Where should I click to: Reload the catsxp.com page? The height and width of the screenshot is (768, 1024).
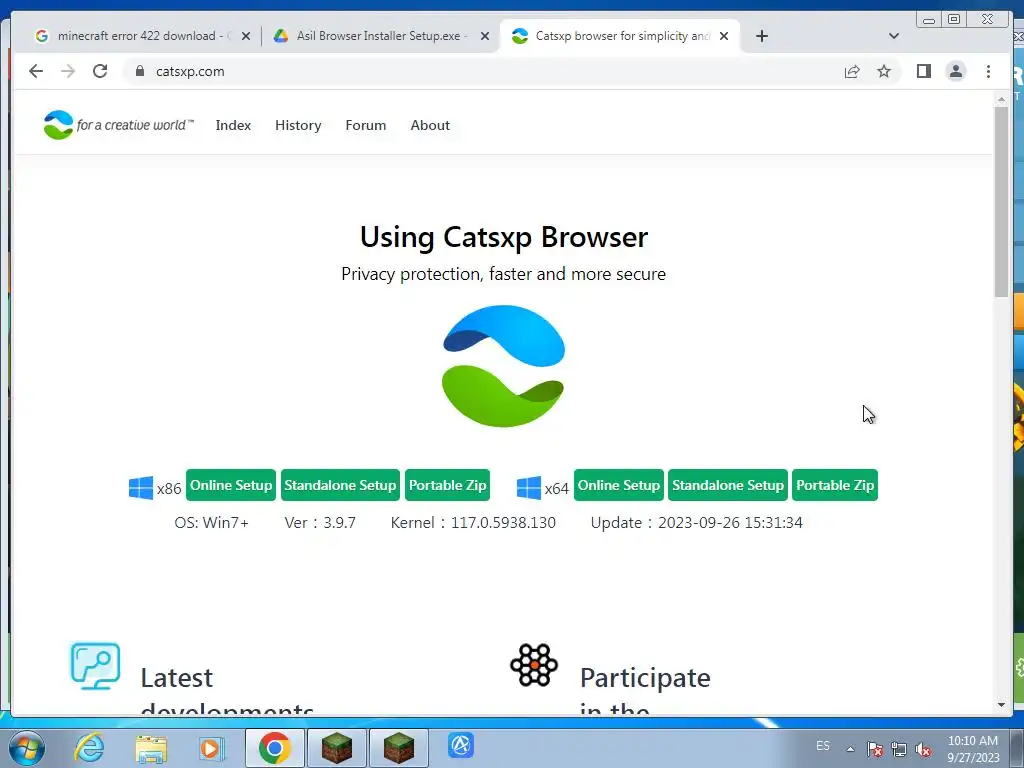(x=100, y=71)
